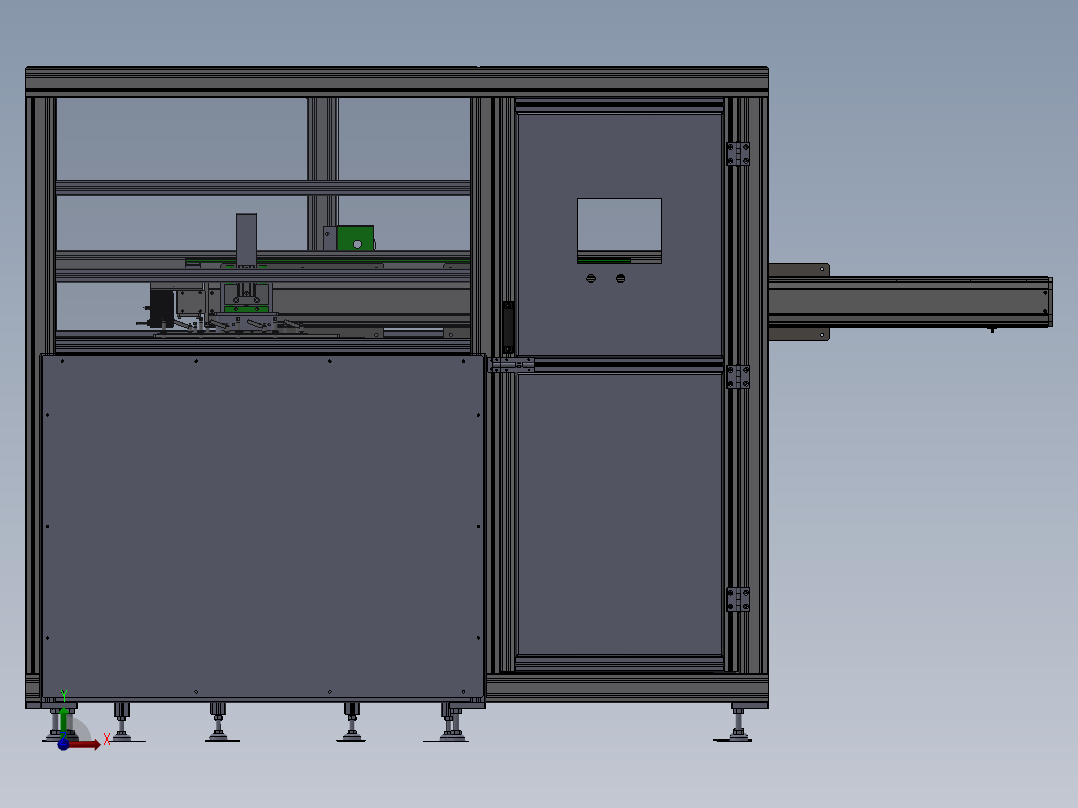Image resolution: width=1078 pixels, height=808 pixels.
Task: Select the conveyor rail extending right
Action: click(910, 301)
